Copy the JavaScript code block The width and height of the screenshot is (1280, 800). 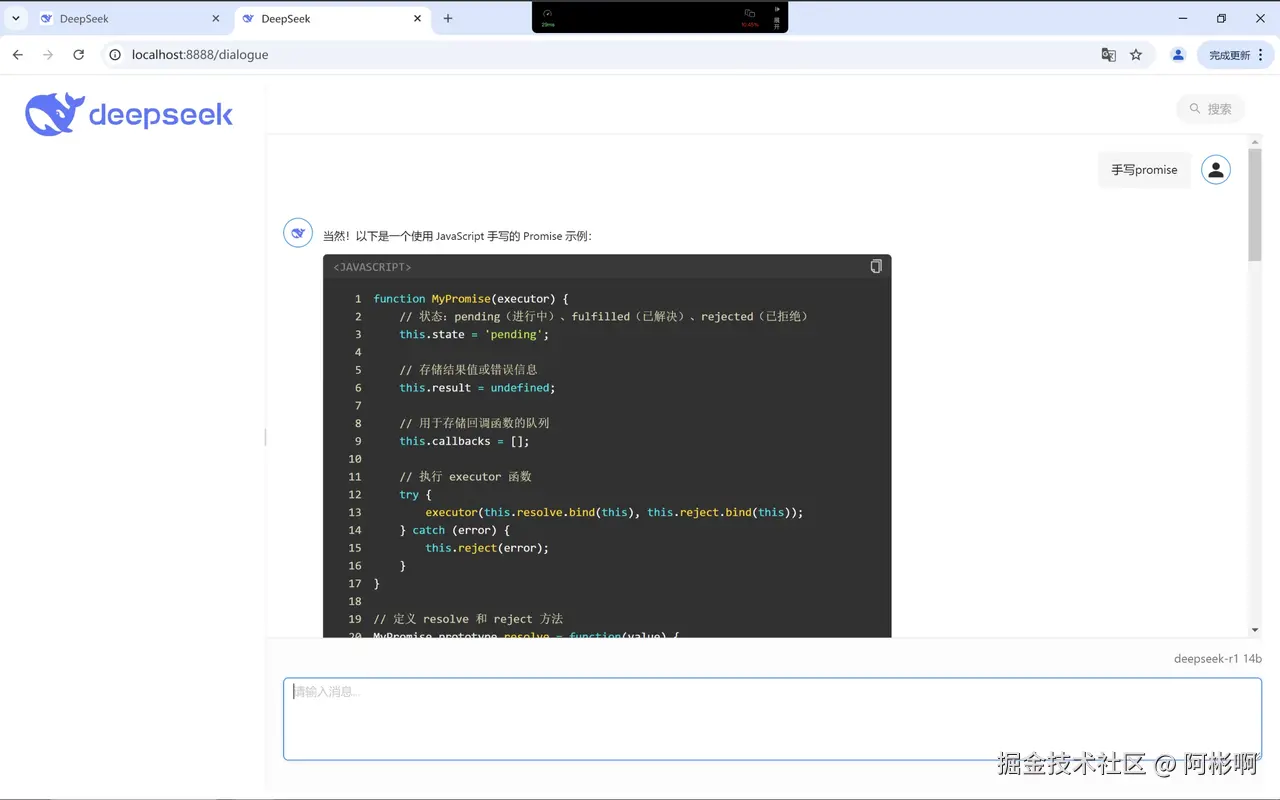(x=876, y=266)
